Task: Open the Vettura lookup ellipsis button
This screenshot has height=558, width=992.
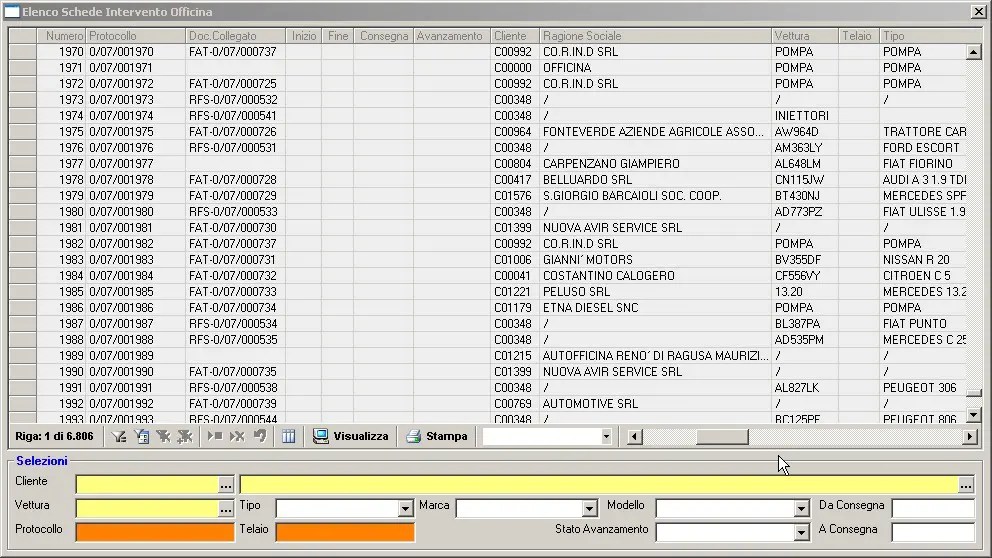Action: click(226, 509)
